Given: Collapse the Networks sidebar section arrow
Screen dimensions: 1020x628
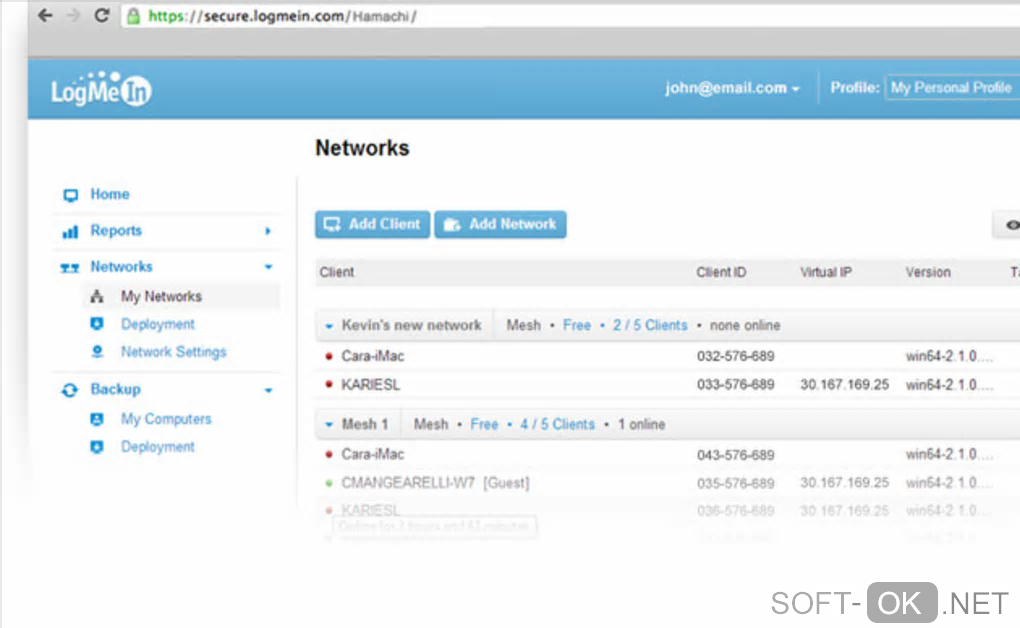Looking at the screenshot, I should click(x=268, y=267).
